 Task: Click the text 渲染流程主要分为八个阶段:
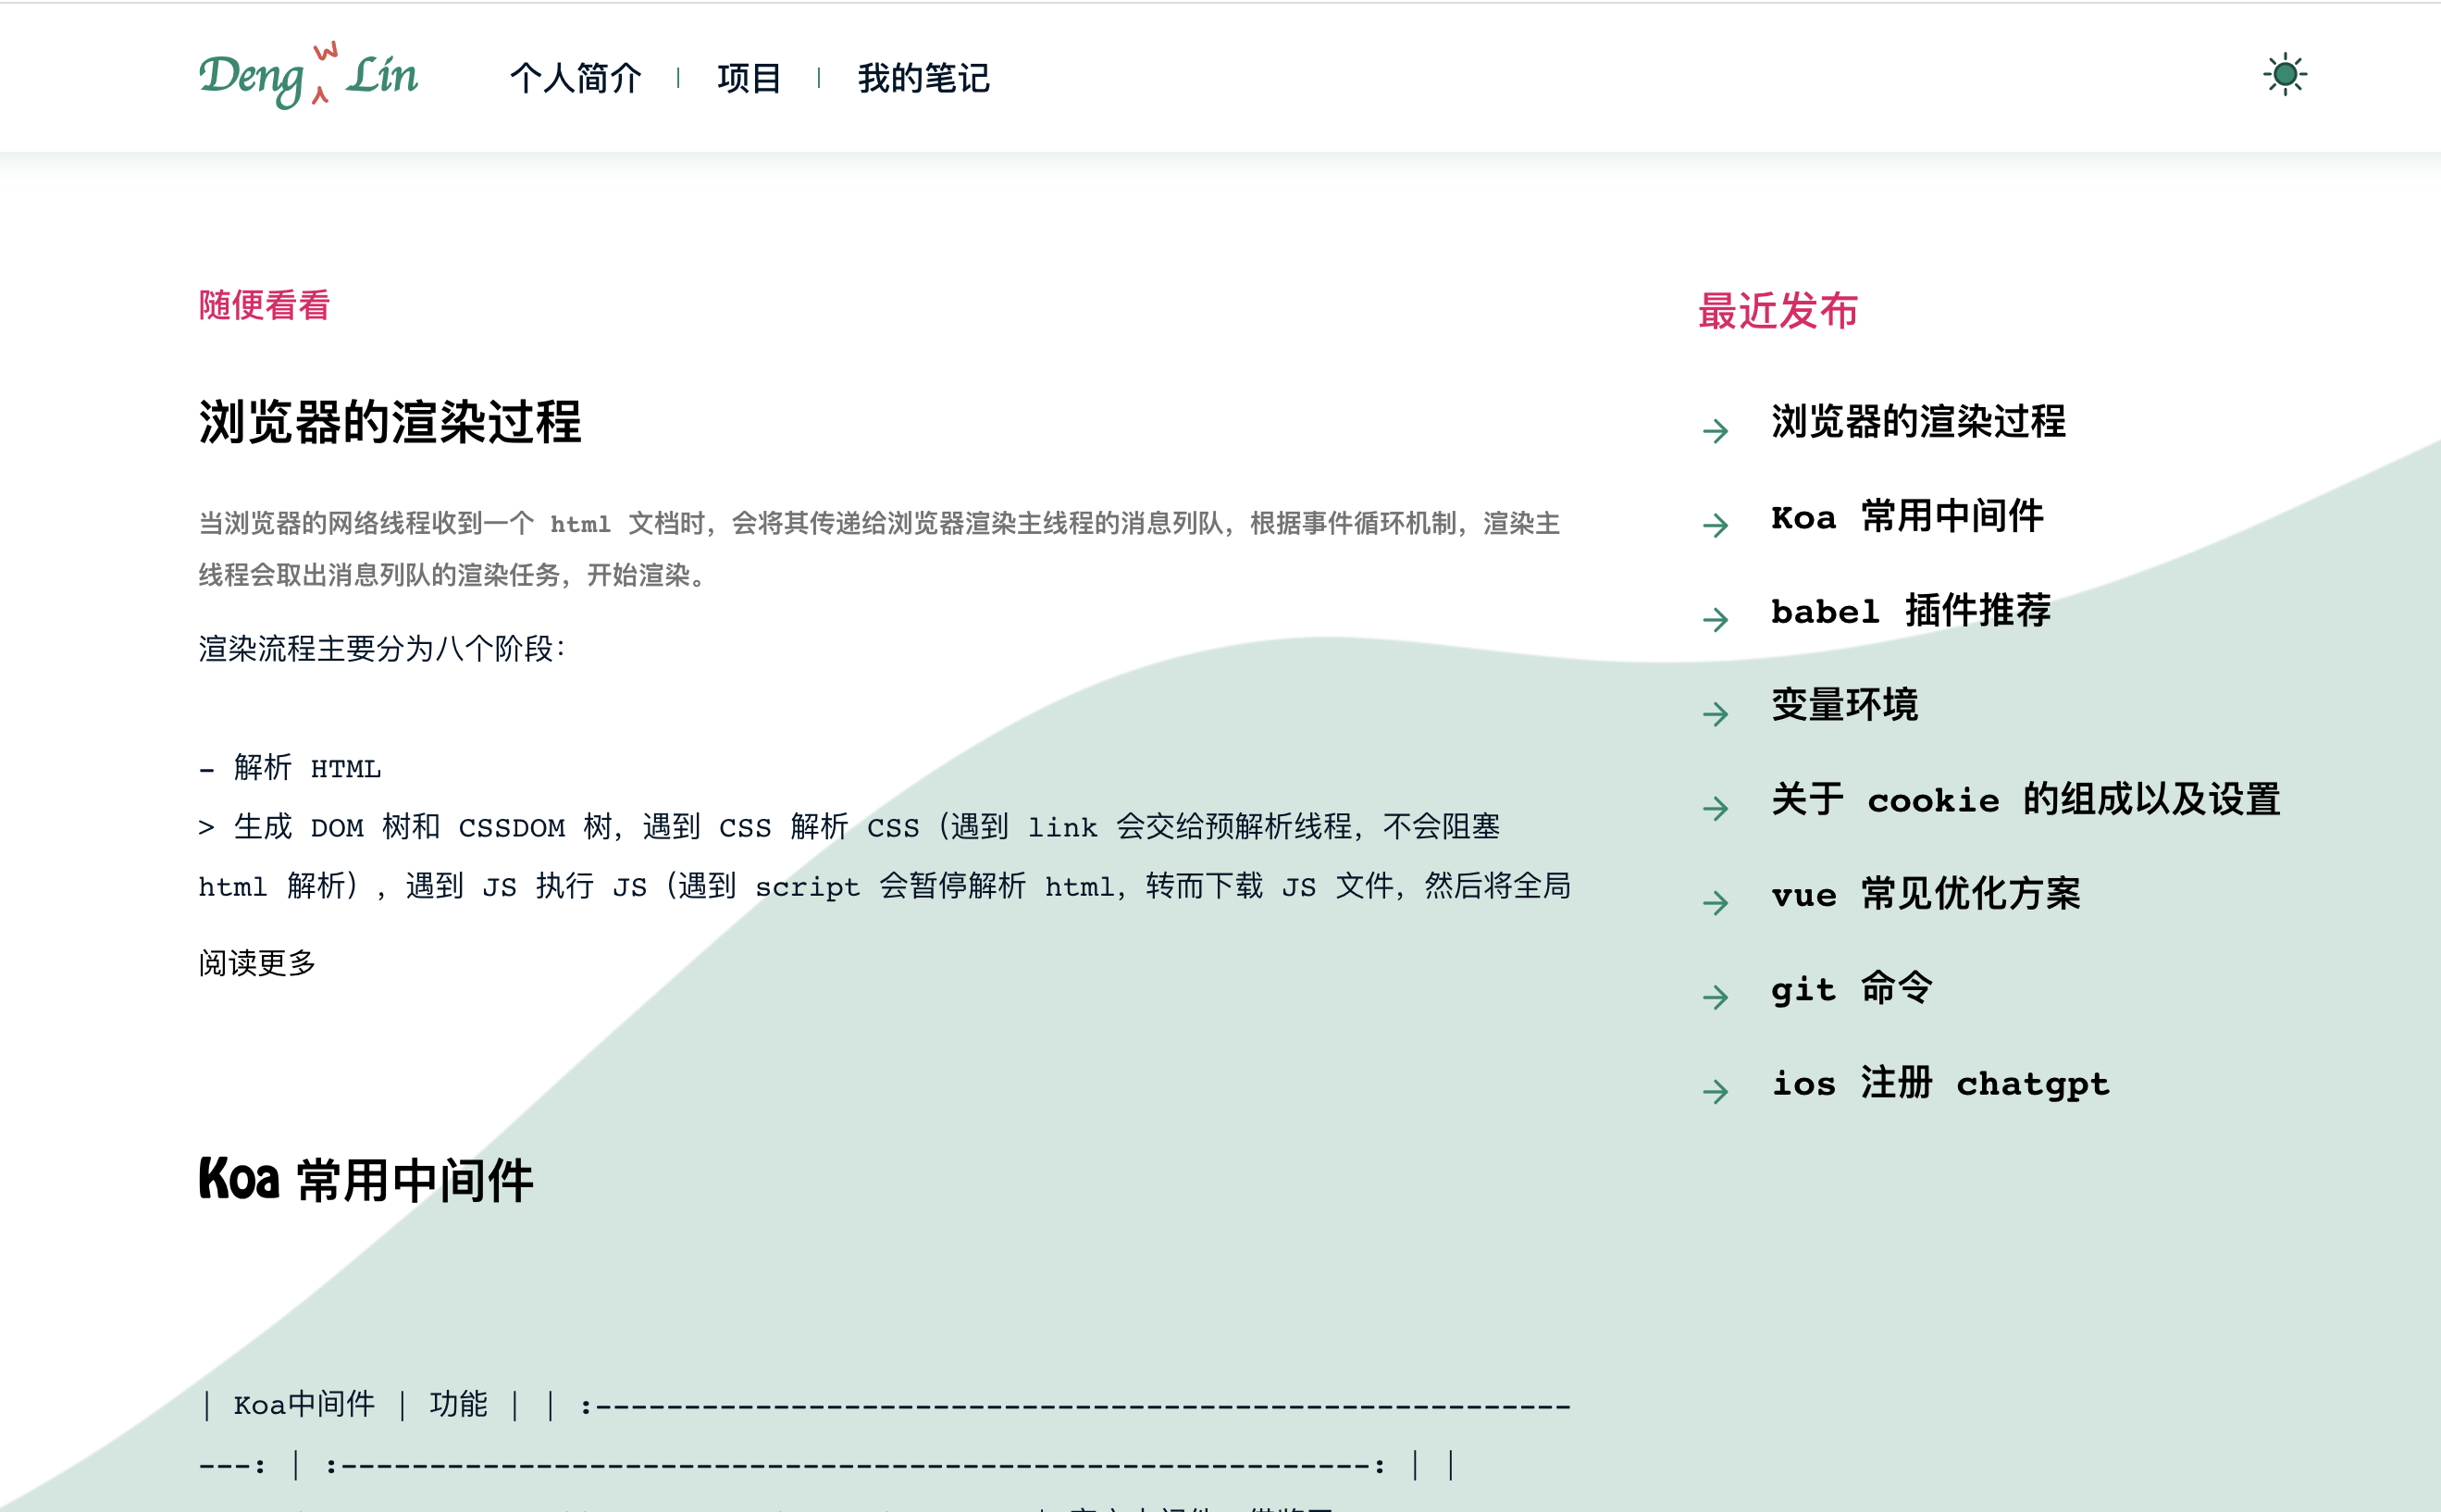click(x=382, y=649)
